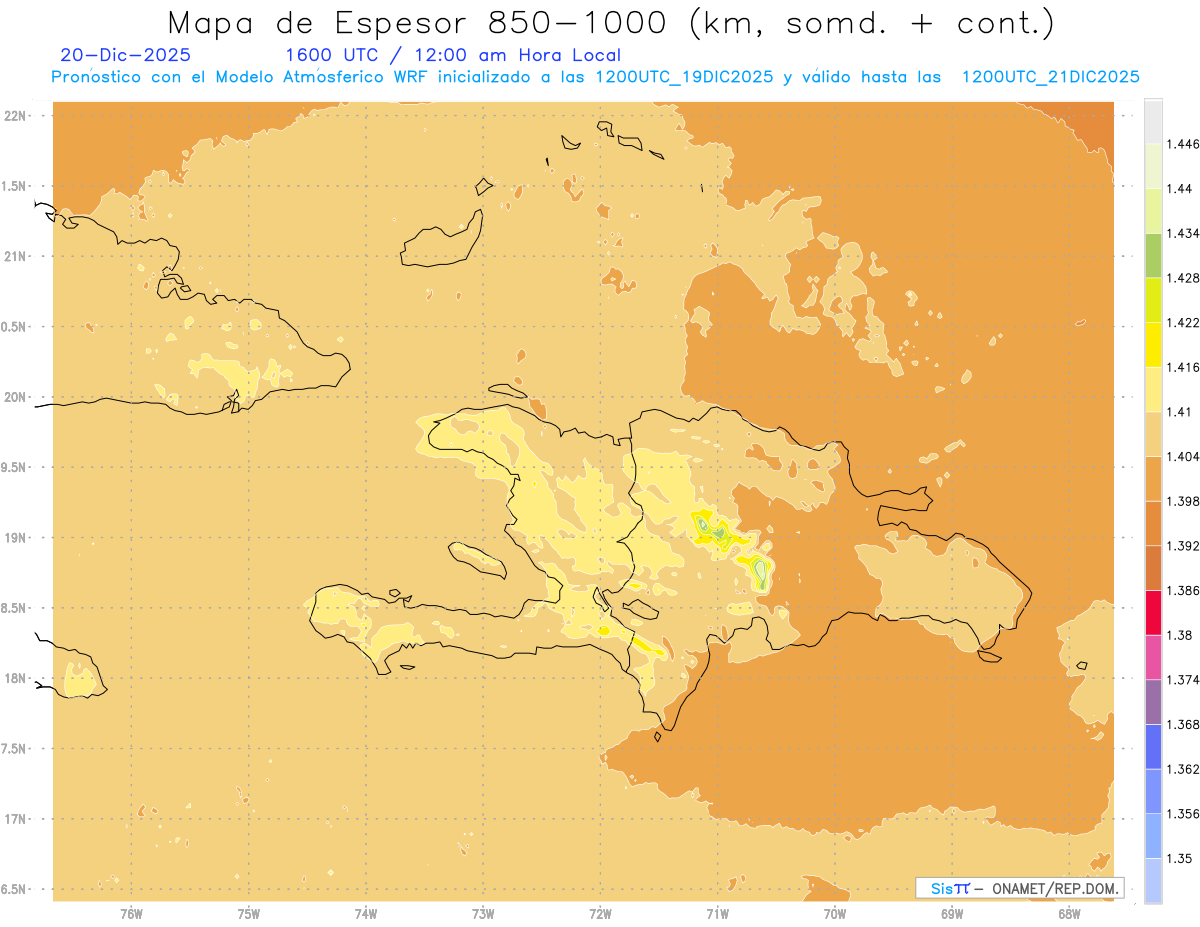Click the legend value '1.386'

1184,590
